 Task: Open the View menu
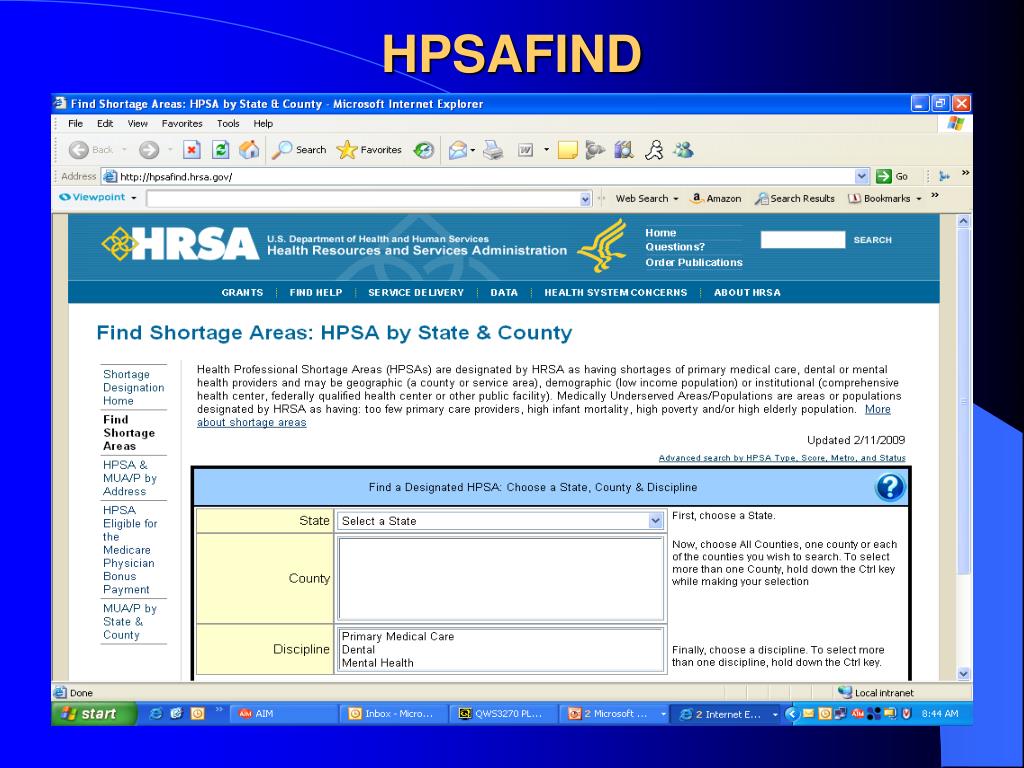(137, 123)
